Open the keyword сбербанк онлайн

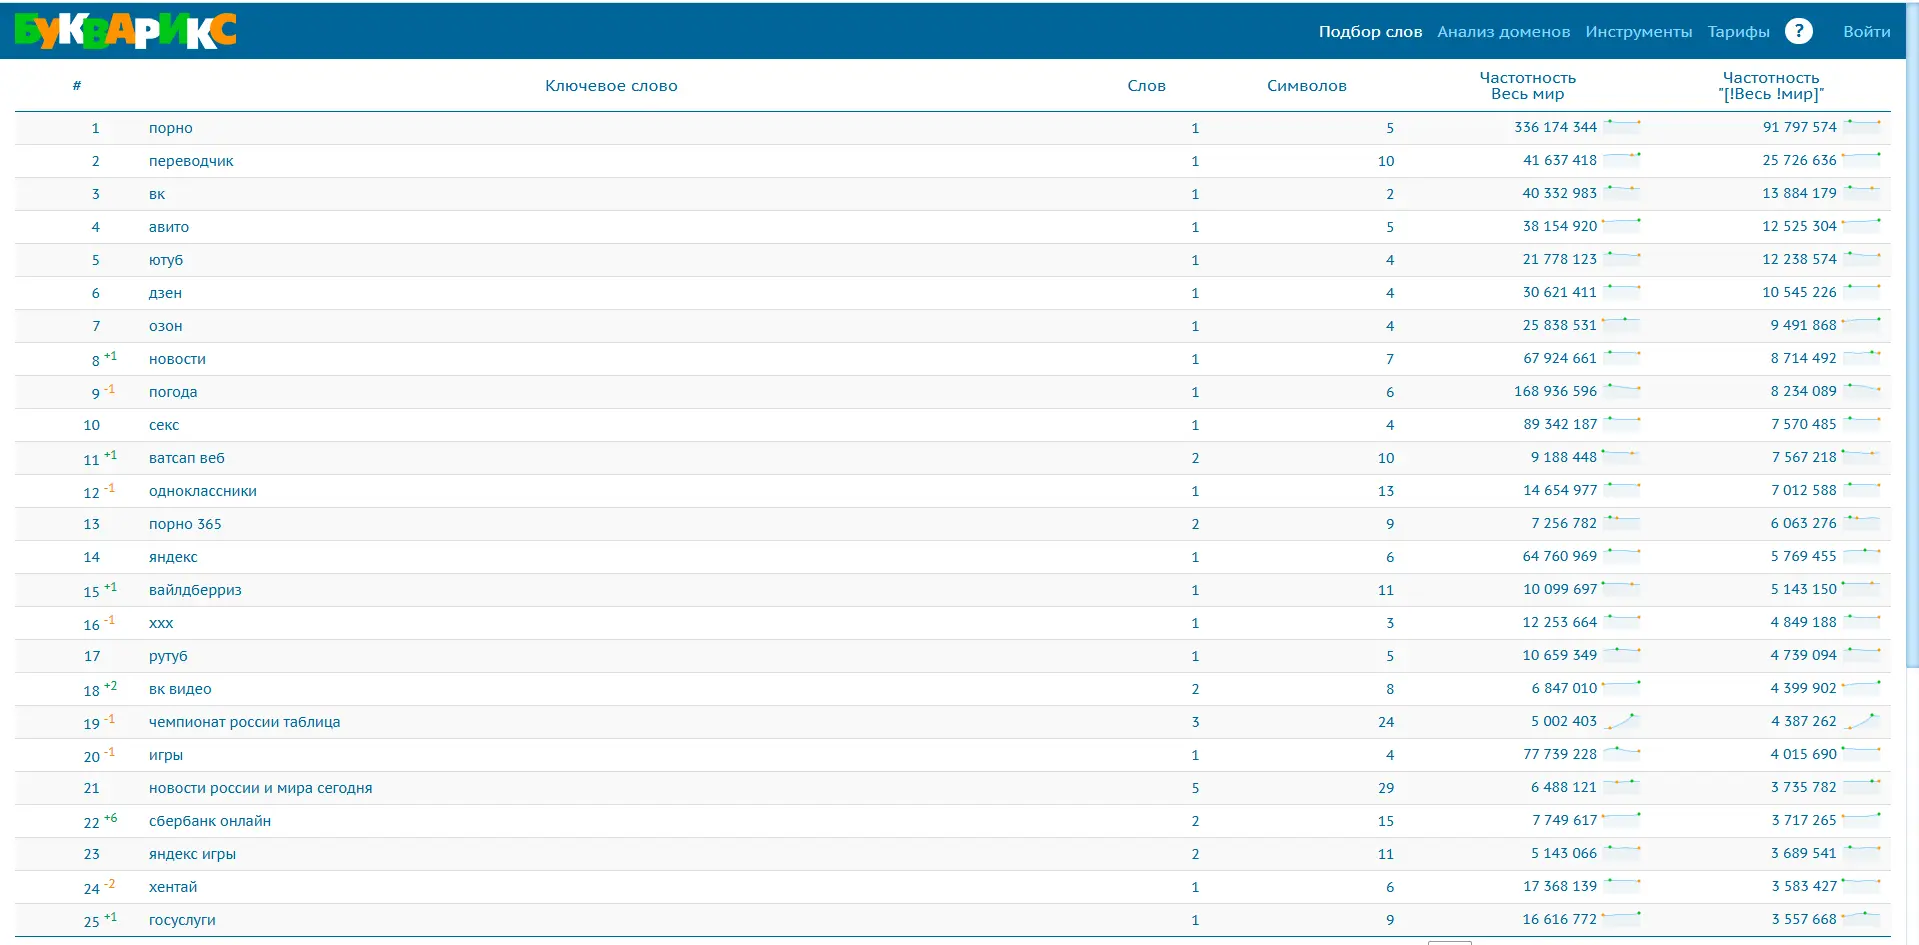[210, 821]
